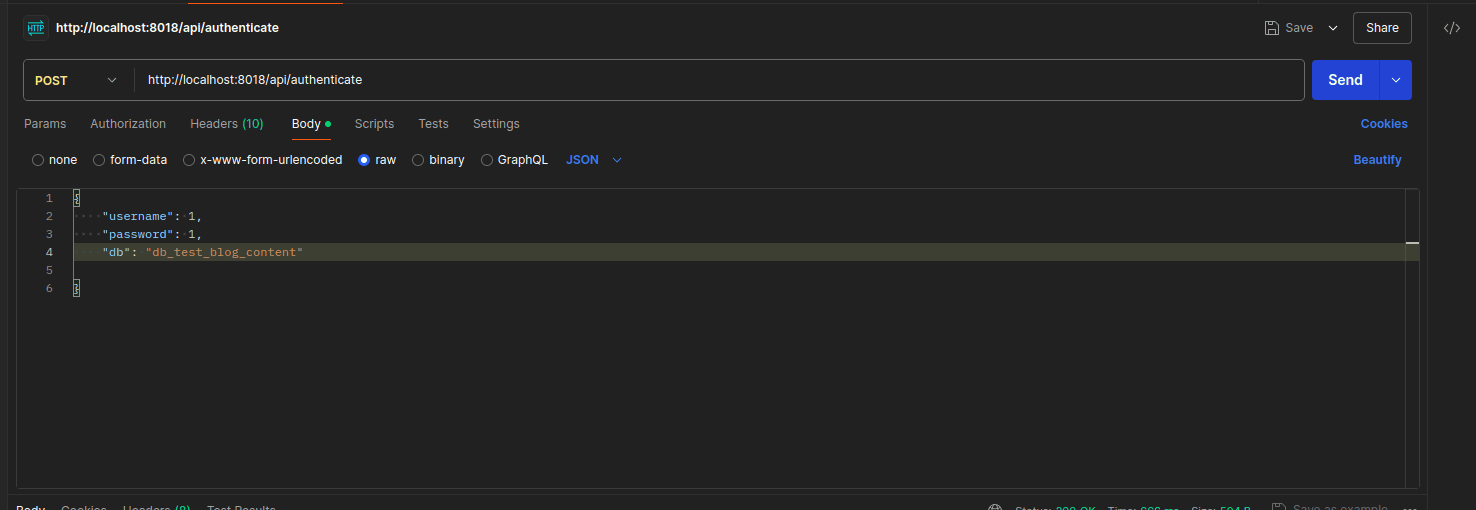The image size is (1476, 510).
Task: Click the HTTP request icon beside the title
Action: [x=36, y=28]
